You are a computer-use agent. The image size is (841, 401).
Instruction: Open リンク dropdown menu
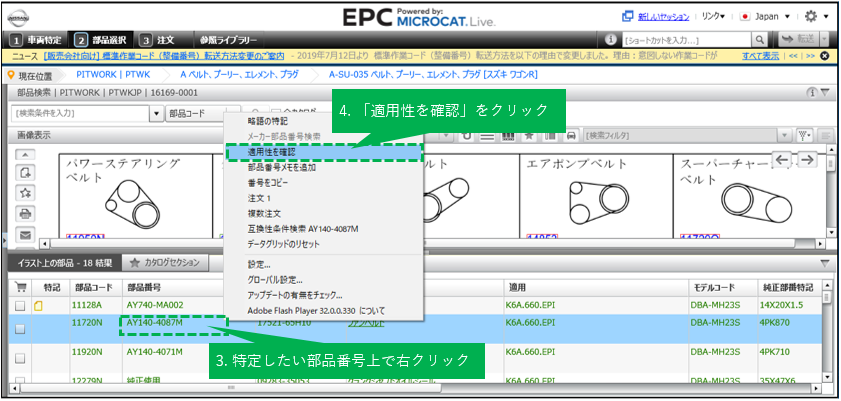pos(713,17)
